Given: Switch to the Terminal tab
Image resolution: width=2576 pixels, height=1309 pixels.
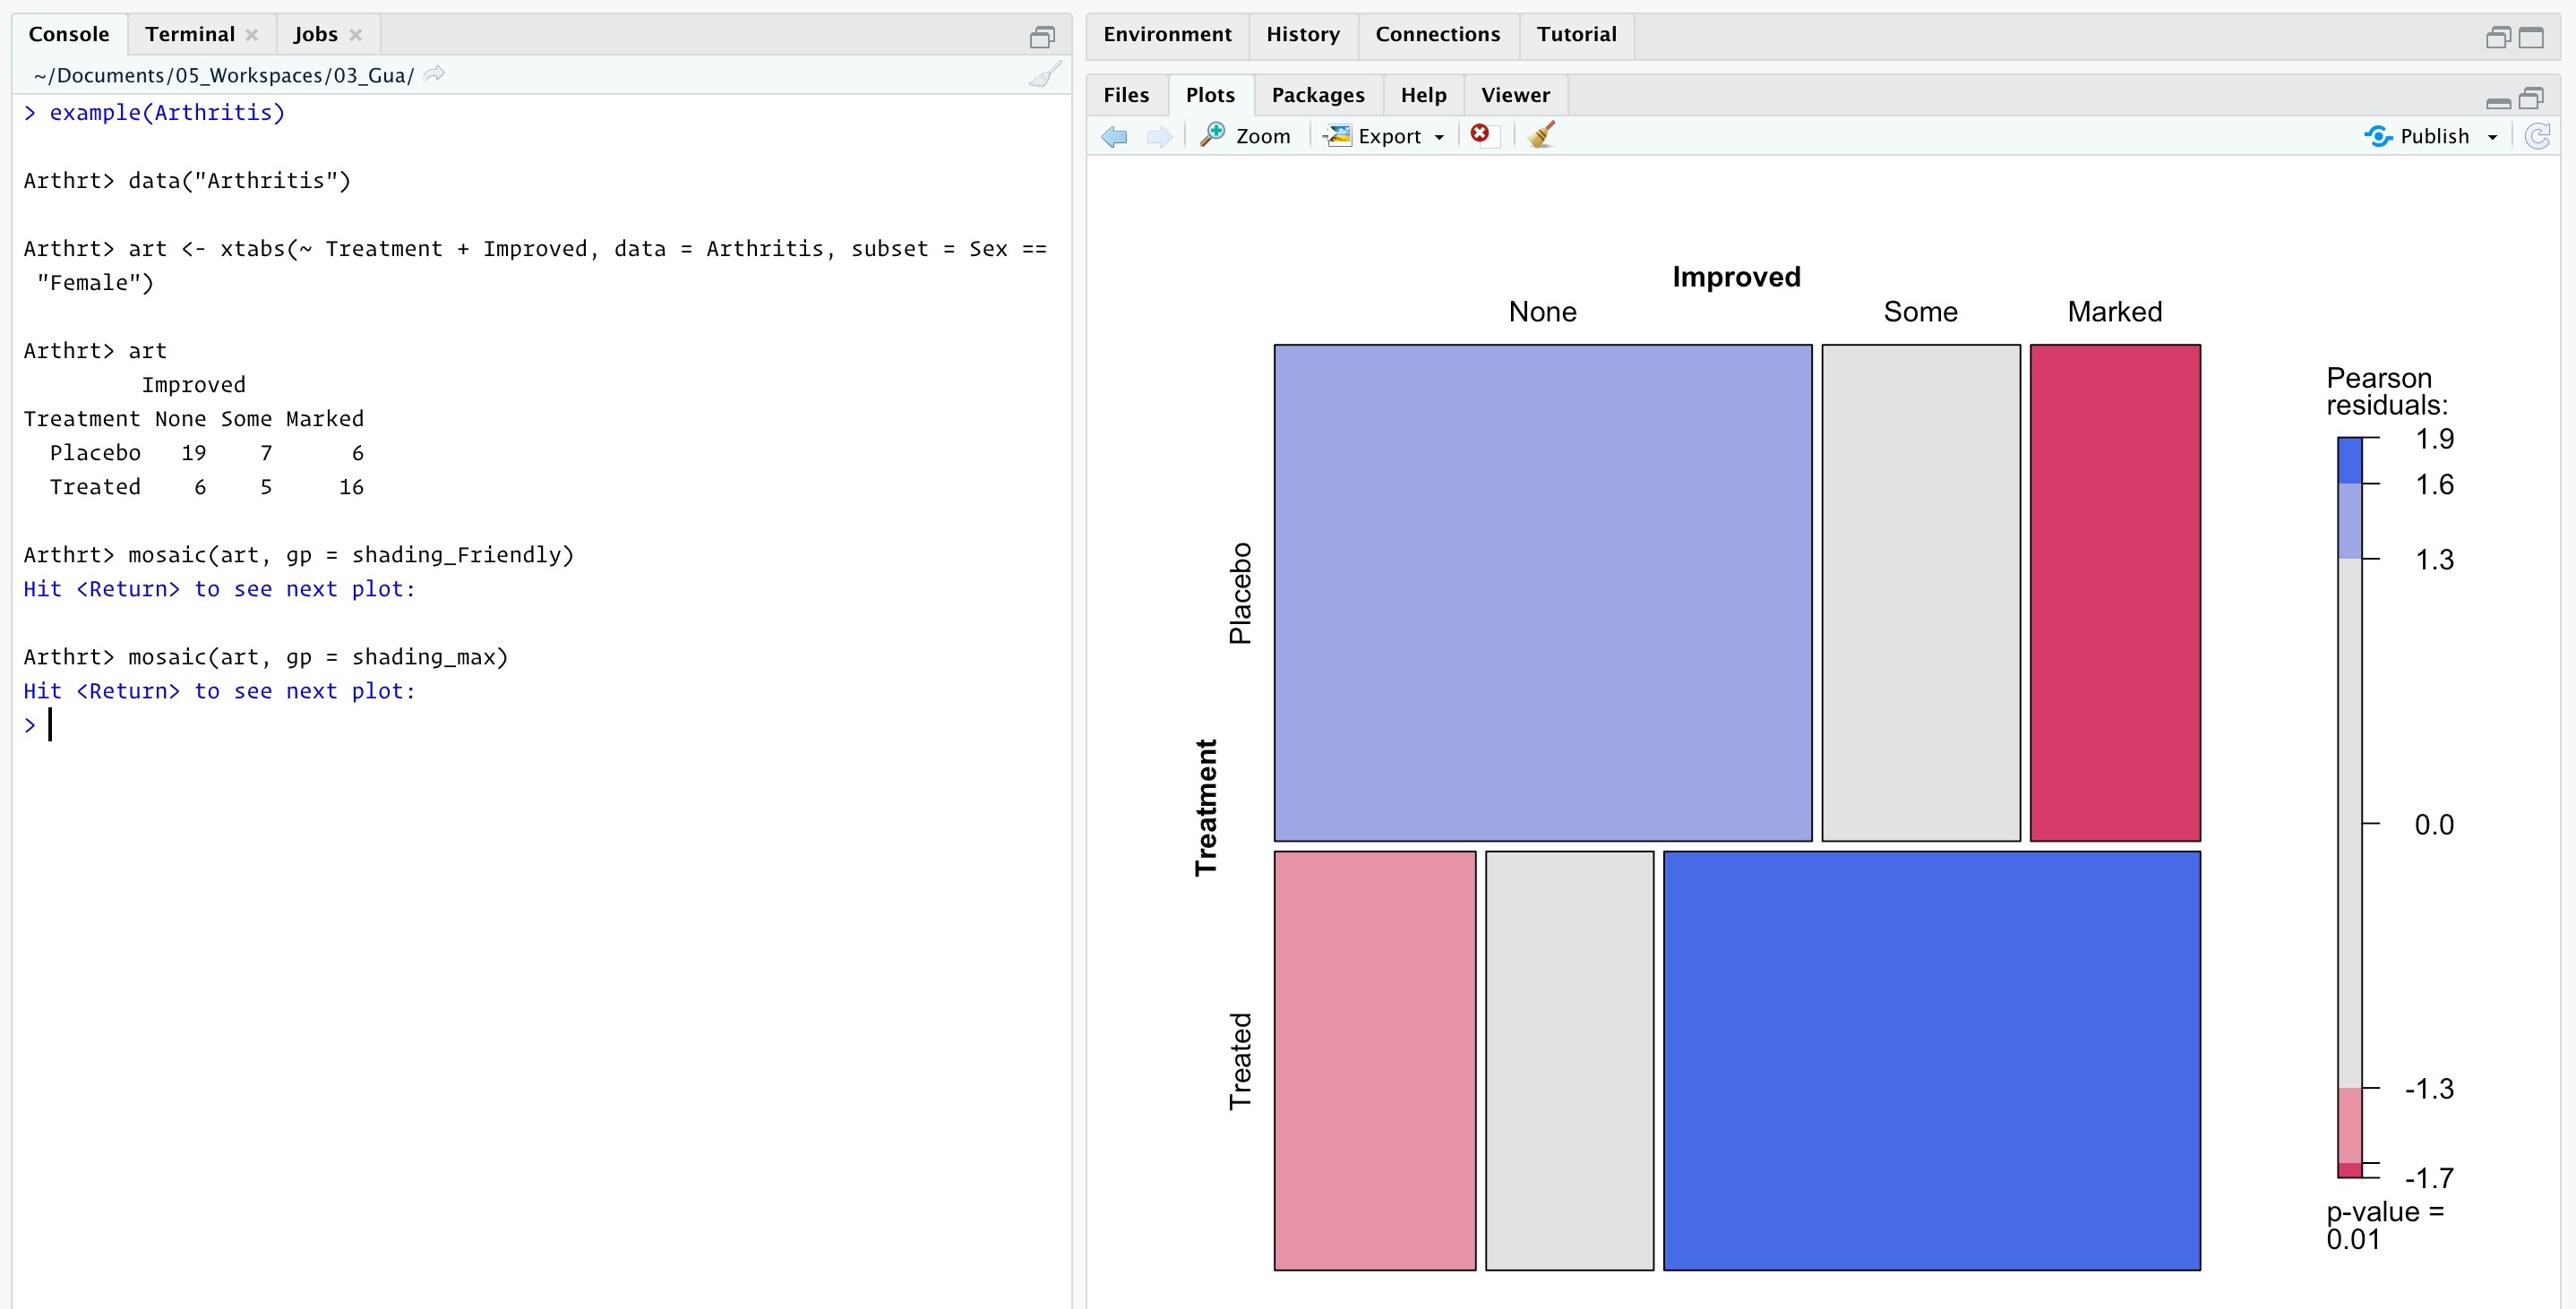Looking at the screenshot, I should [190, 34].
